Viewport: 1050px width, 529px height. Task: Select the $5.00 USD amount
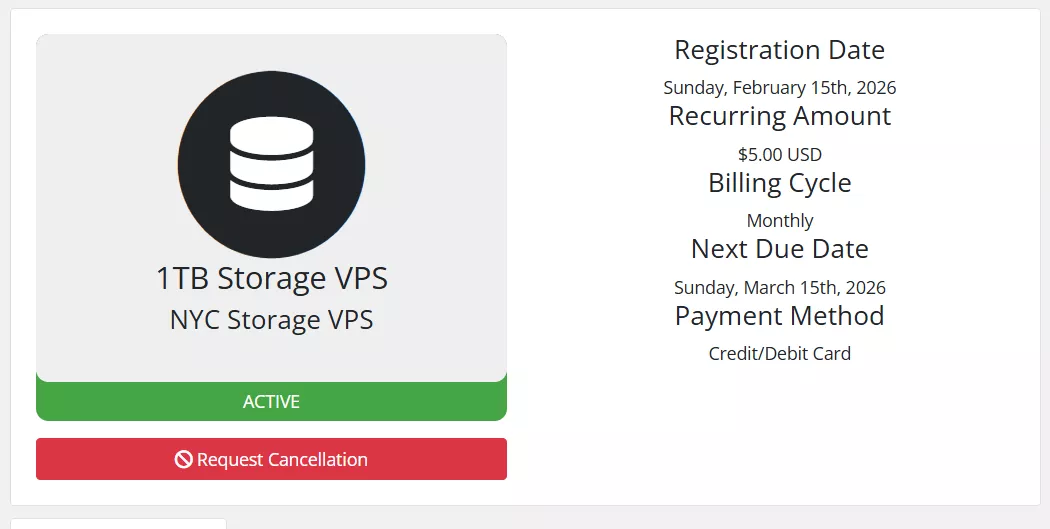click(779, 154)
